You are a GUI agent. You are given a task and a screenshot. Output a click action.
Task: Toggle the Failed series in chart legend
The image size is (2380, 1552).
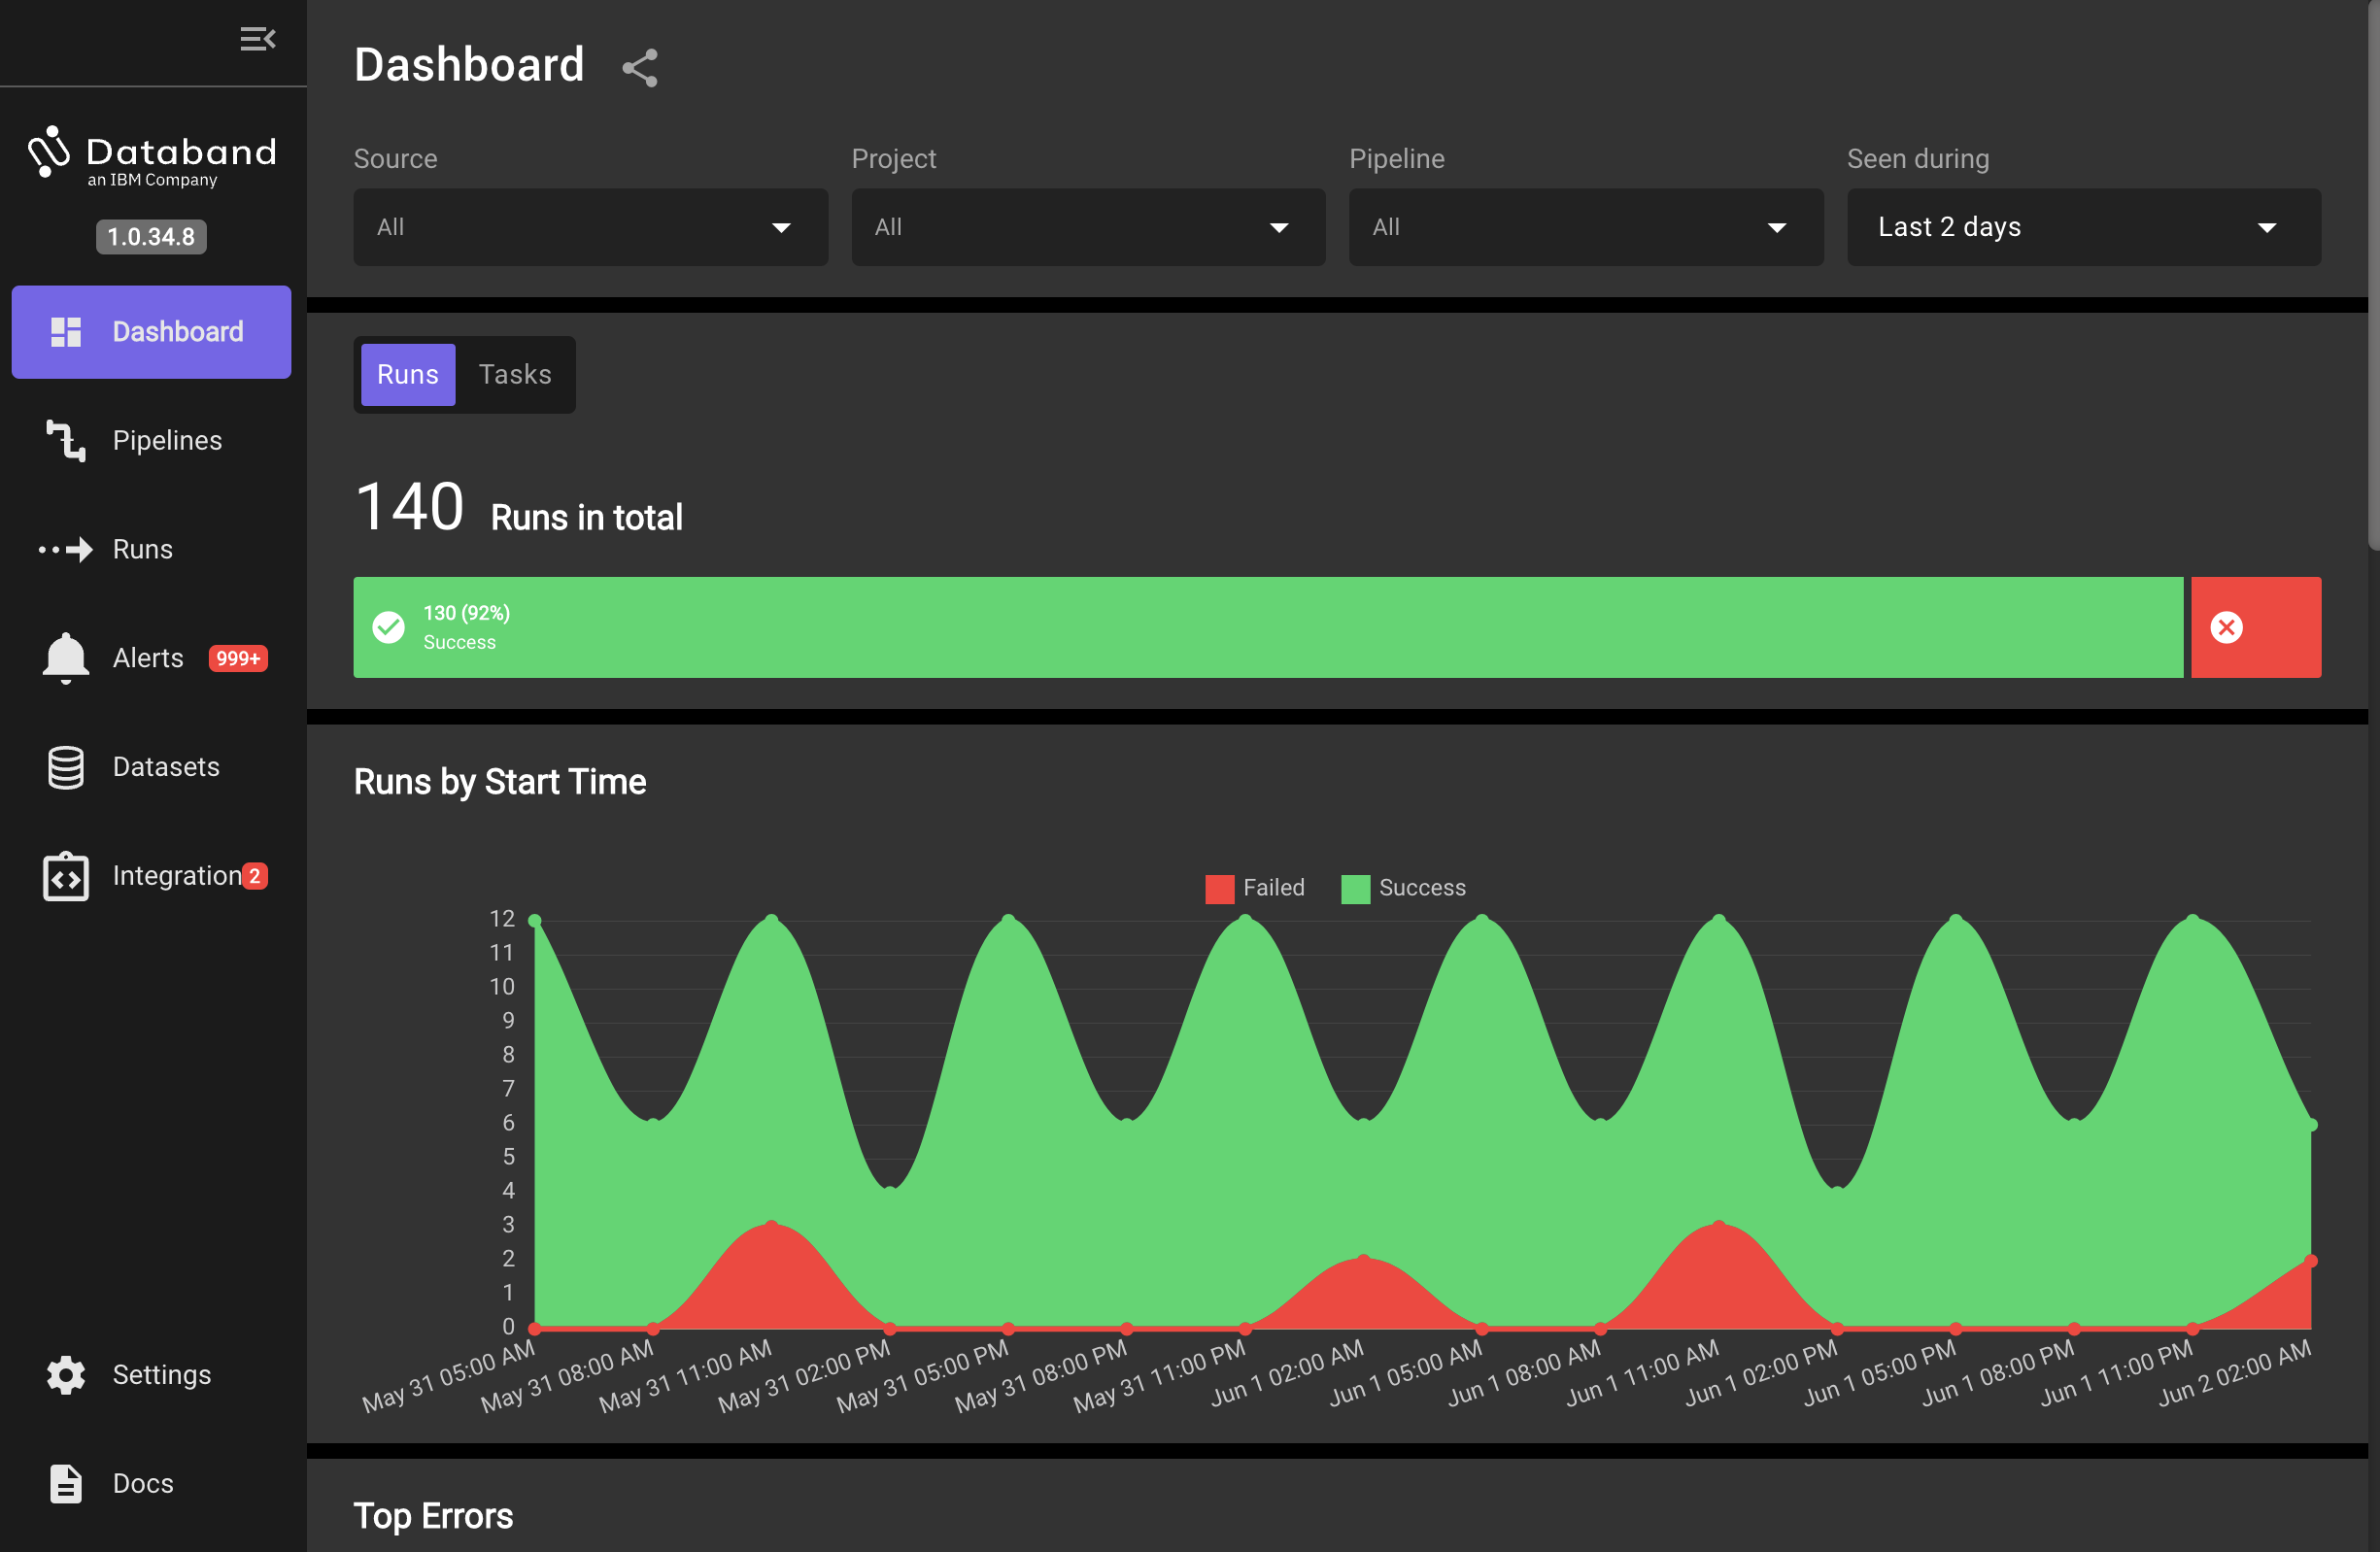tap(1255, 888)
